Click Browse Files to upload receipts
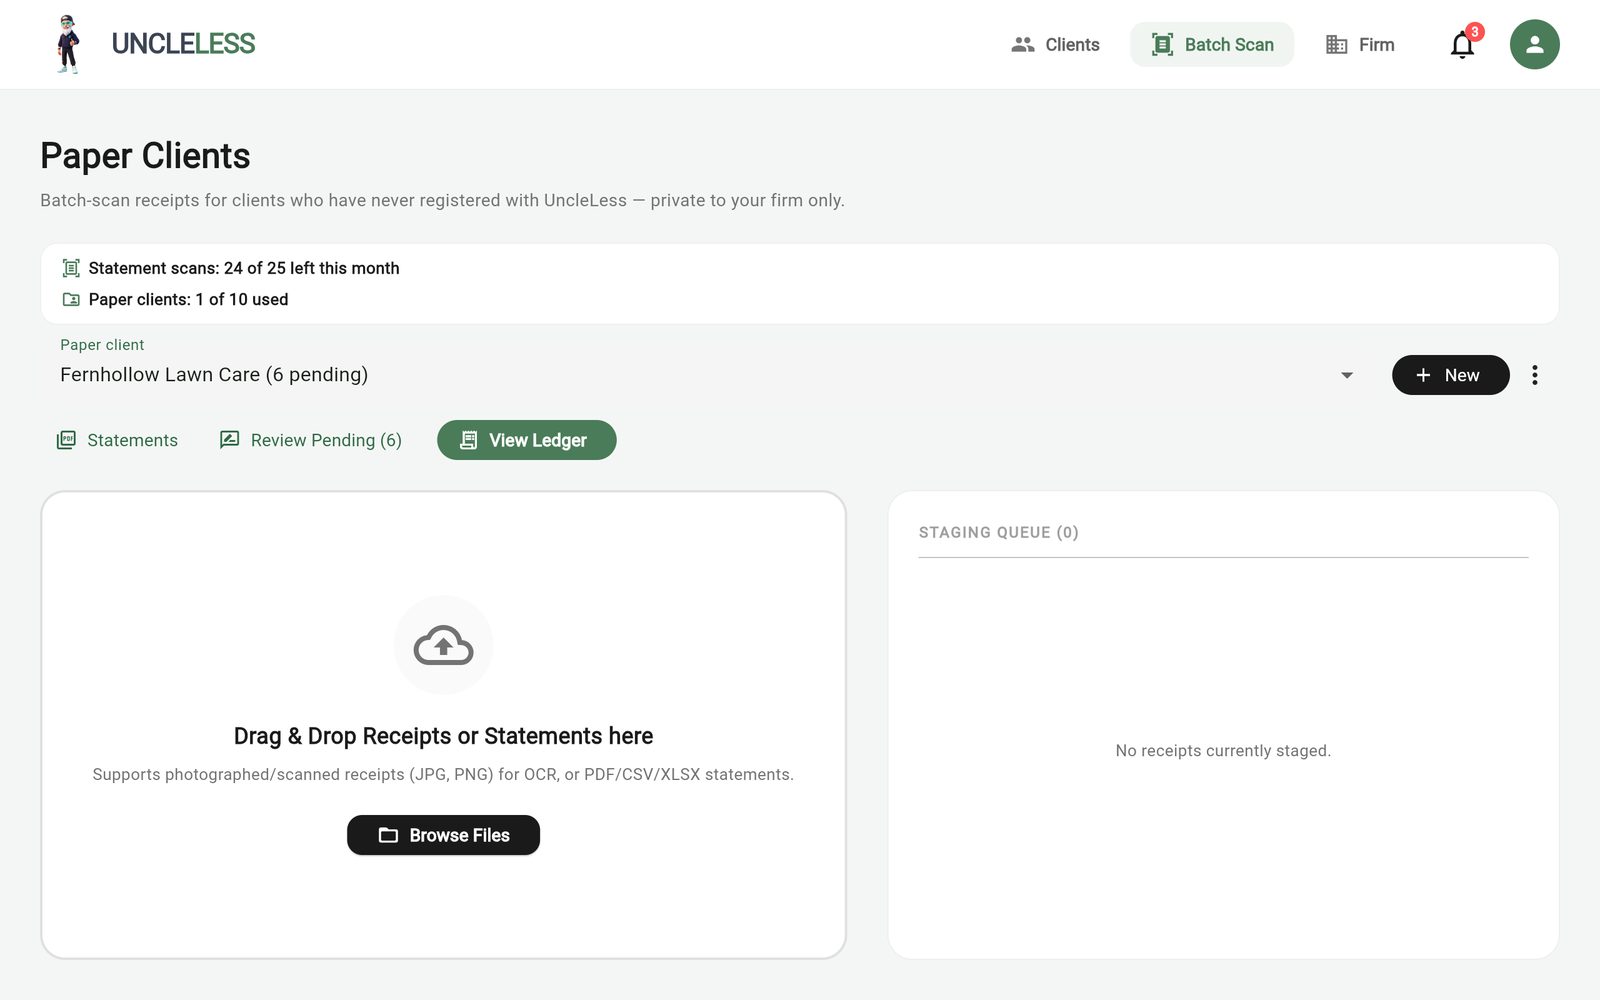The image size is (1600, 1000). pyautogui.click(x=443, y=835)
